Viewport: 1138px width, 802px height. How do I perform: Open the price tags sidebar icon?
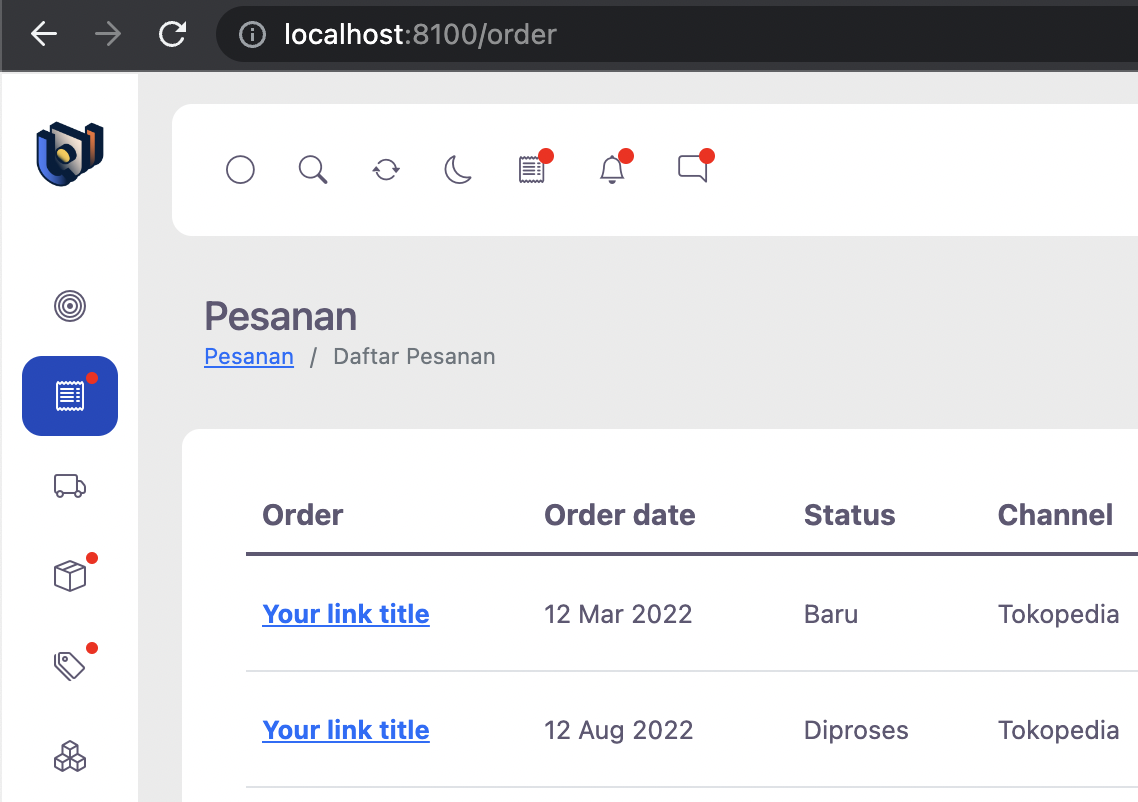(70, 666)
